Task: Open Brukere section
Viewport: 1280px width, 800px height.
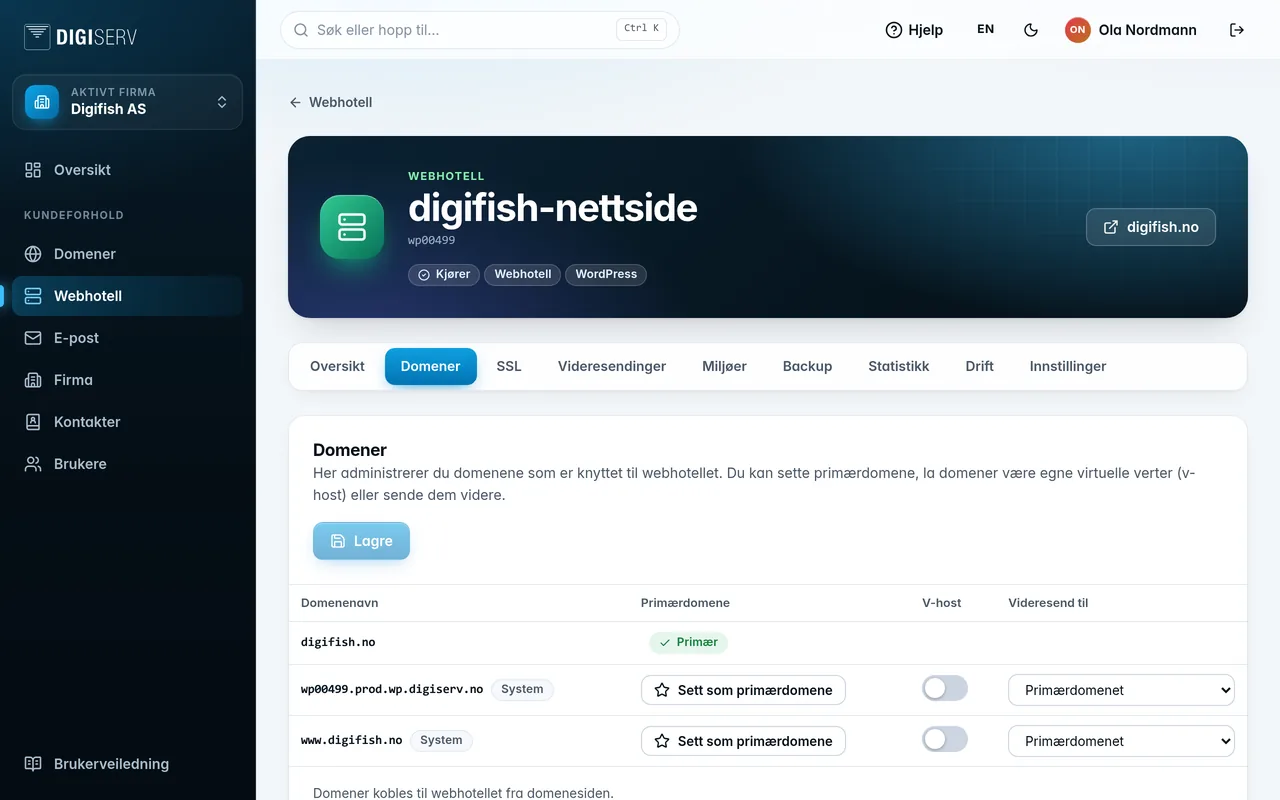Action: pyautogui.click(x=127, y=464)
